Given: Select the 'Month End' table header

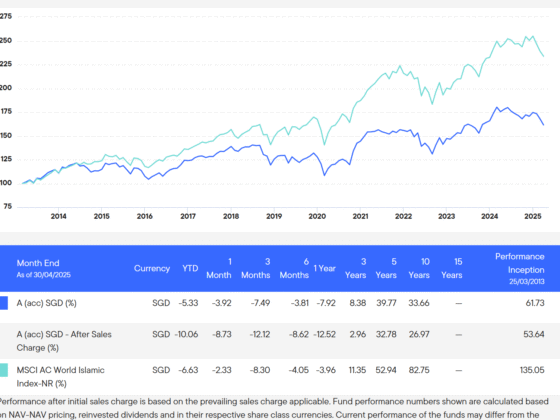Looking at the screenshot, I should [x=38, y=263].
